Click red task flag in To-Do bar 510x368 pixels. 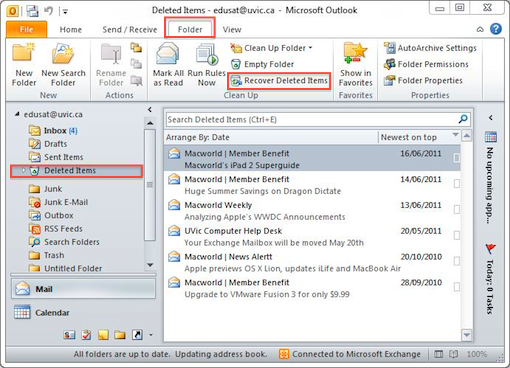click(x=490, y=249)
